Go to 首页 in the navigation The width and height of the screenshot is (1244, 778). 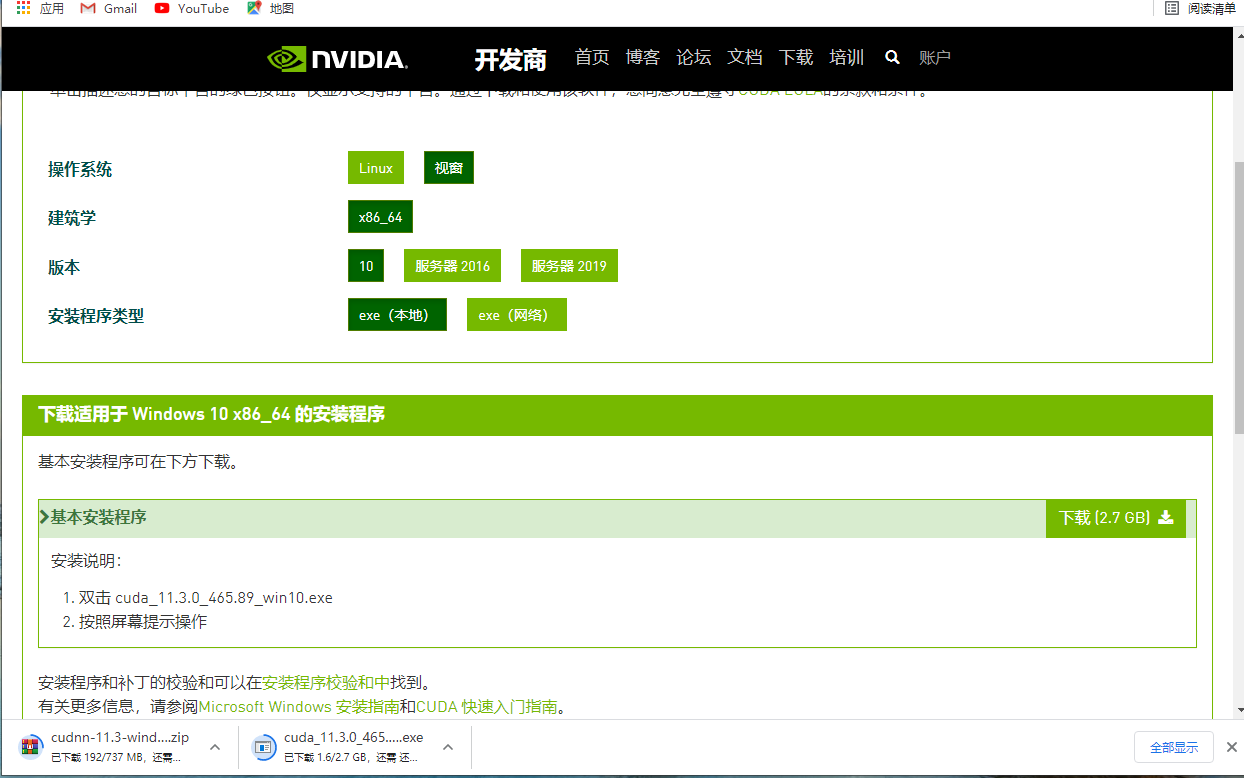[592, 58]
